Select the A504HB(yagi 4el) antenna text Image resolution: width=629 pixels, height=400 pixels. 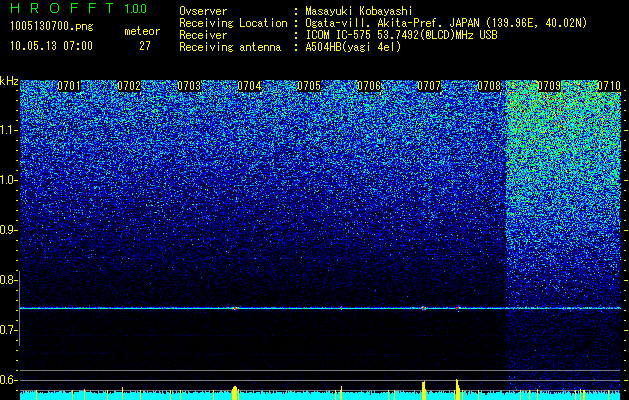click(x=353, y=47)
